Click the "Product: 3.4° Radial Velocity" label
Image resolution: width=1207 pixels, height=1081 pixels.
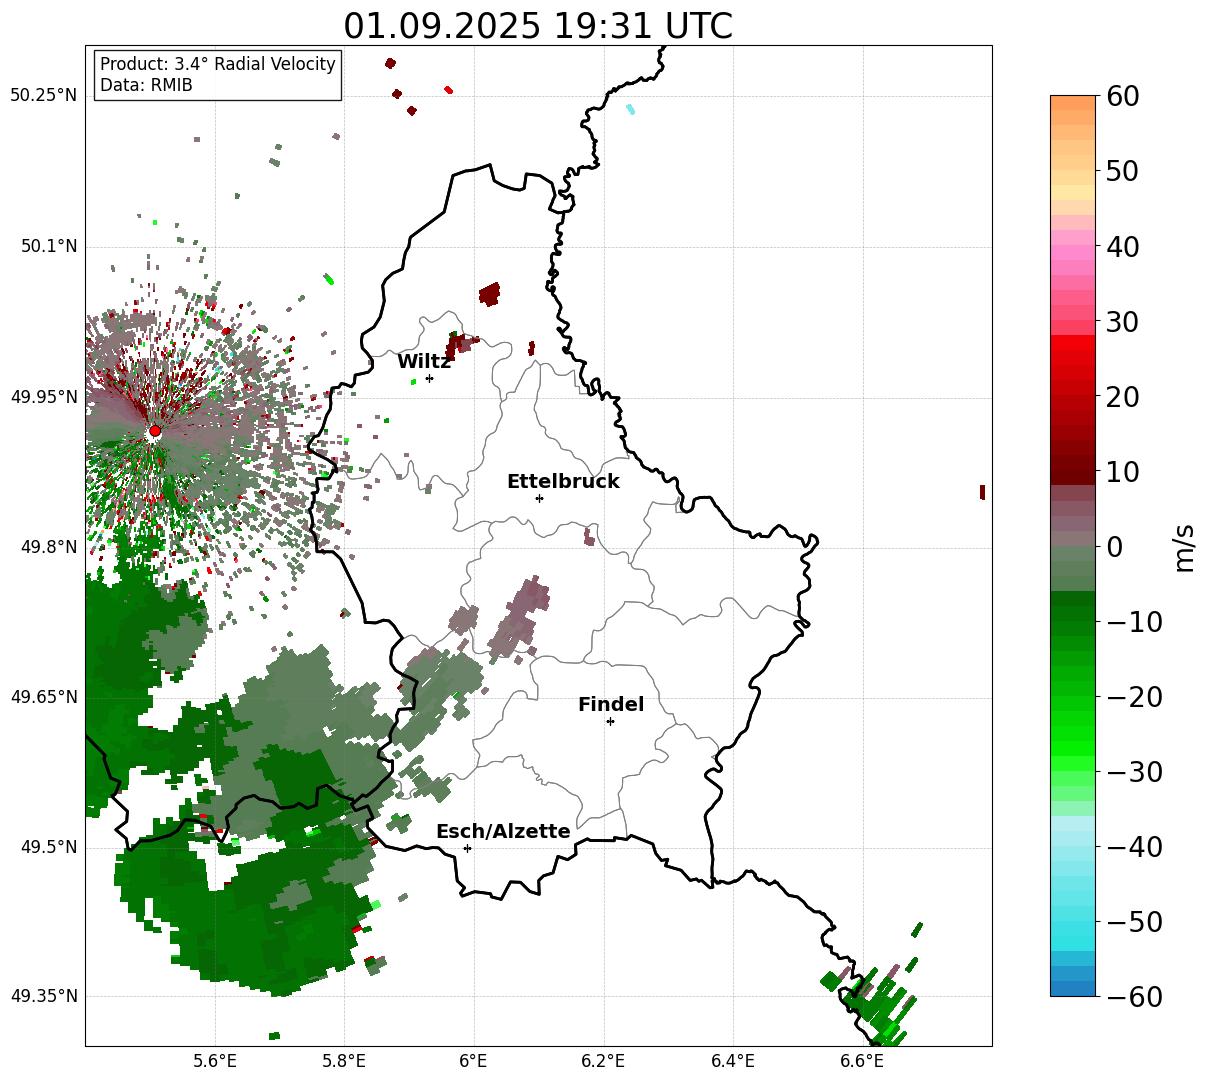pos(218,64)
